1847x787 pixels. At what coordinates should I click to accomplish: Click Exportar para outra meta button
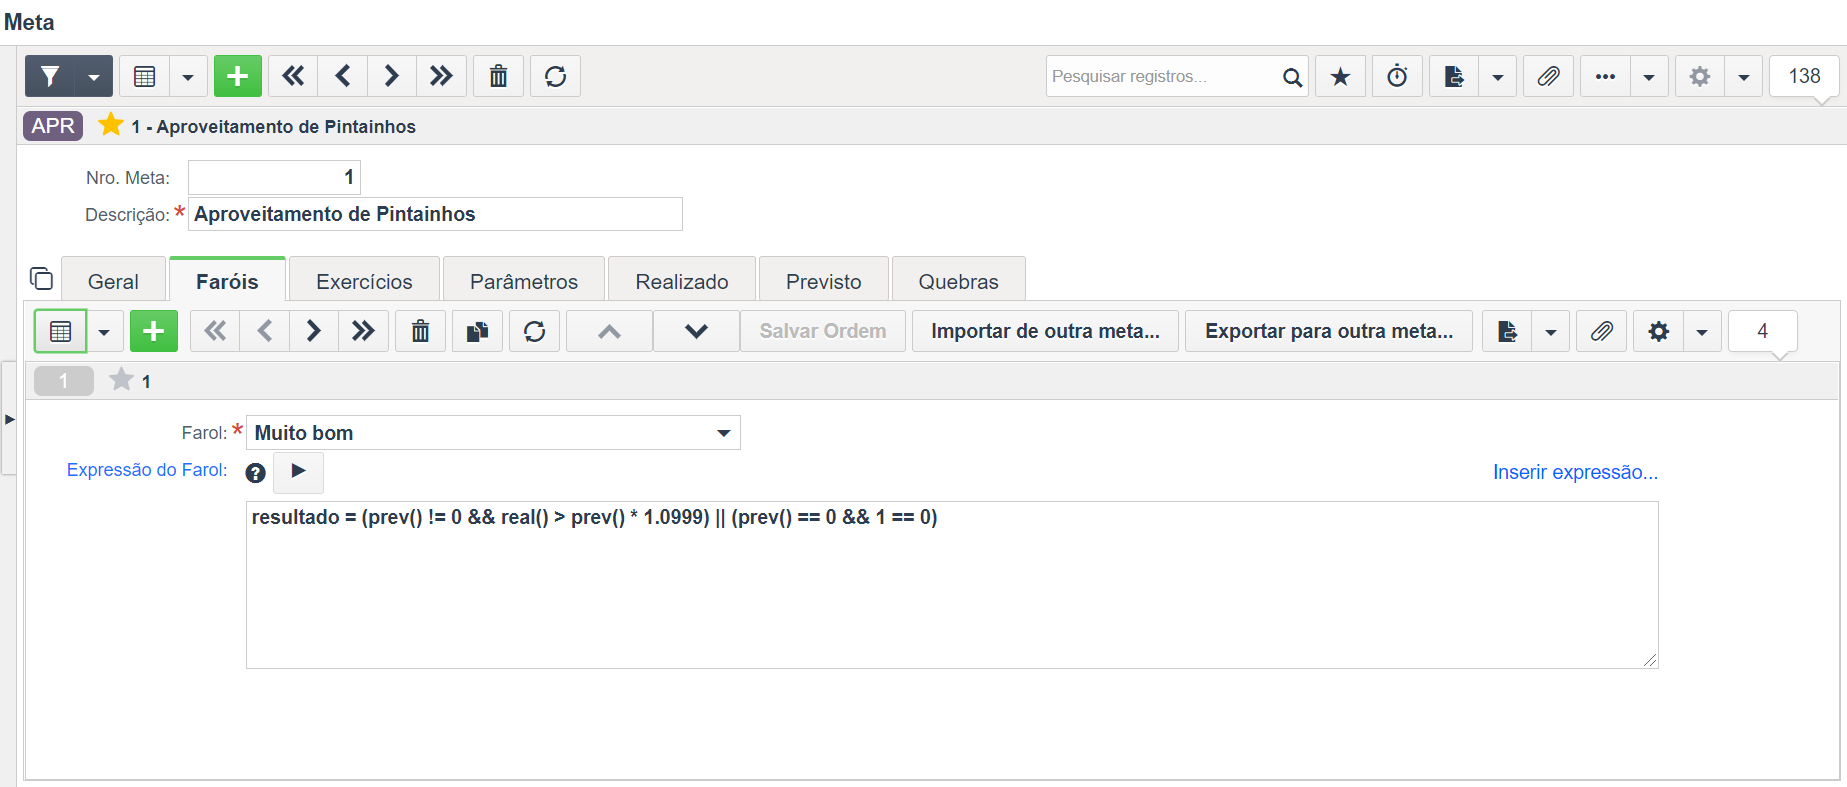click(x=1329, y=331)
